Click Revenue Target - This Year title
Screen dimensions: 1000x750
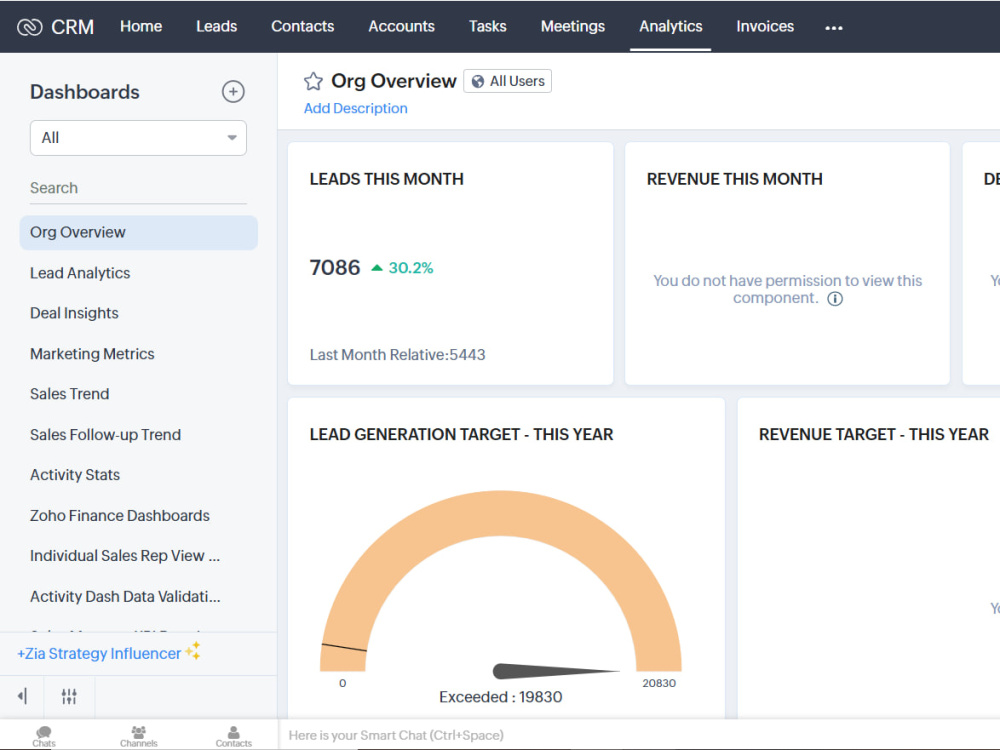point(874,435)
